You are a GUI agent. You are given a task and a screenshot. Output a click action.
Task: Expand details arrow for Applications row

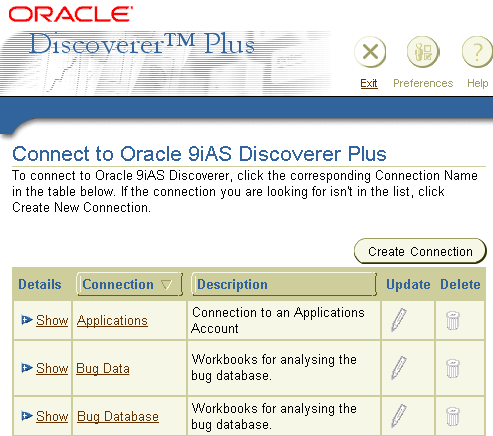[x=26, y=320]
